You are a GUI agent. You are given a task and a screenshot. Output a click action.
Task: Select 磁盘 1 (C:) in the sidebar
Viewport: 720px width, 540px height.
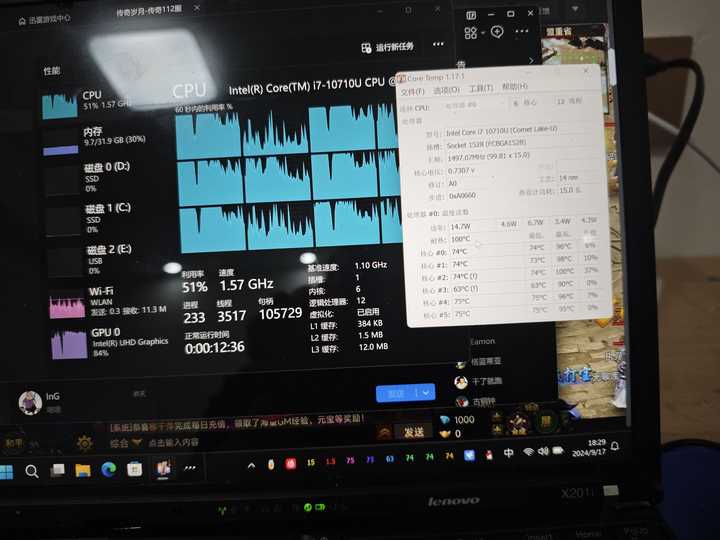(x=91, y=220)
